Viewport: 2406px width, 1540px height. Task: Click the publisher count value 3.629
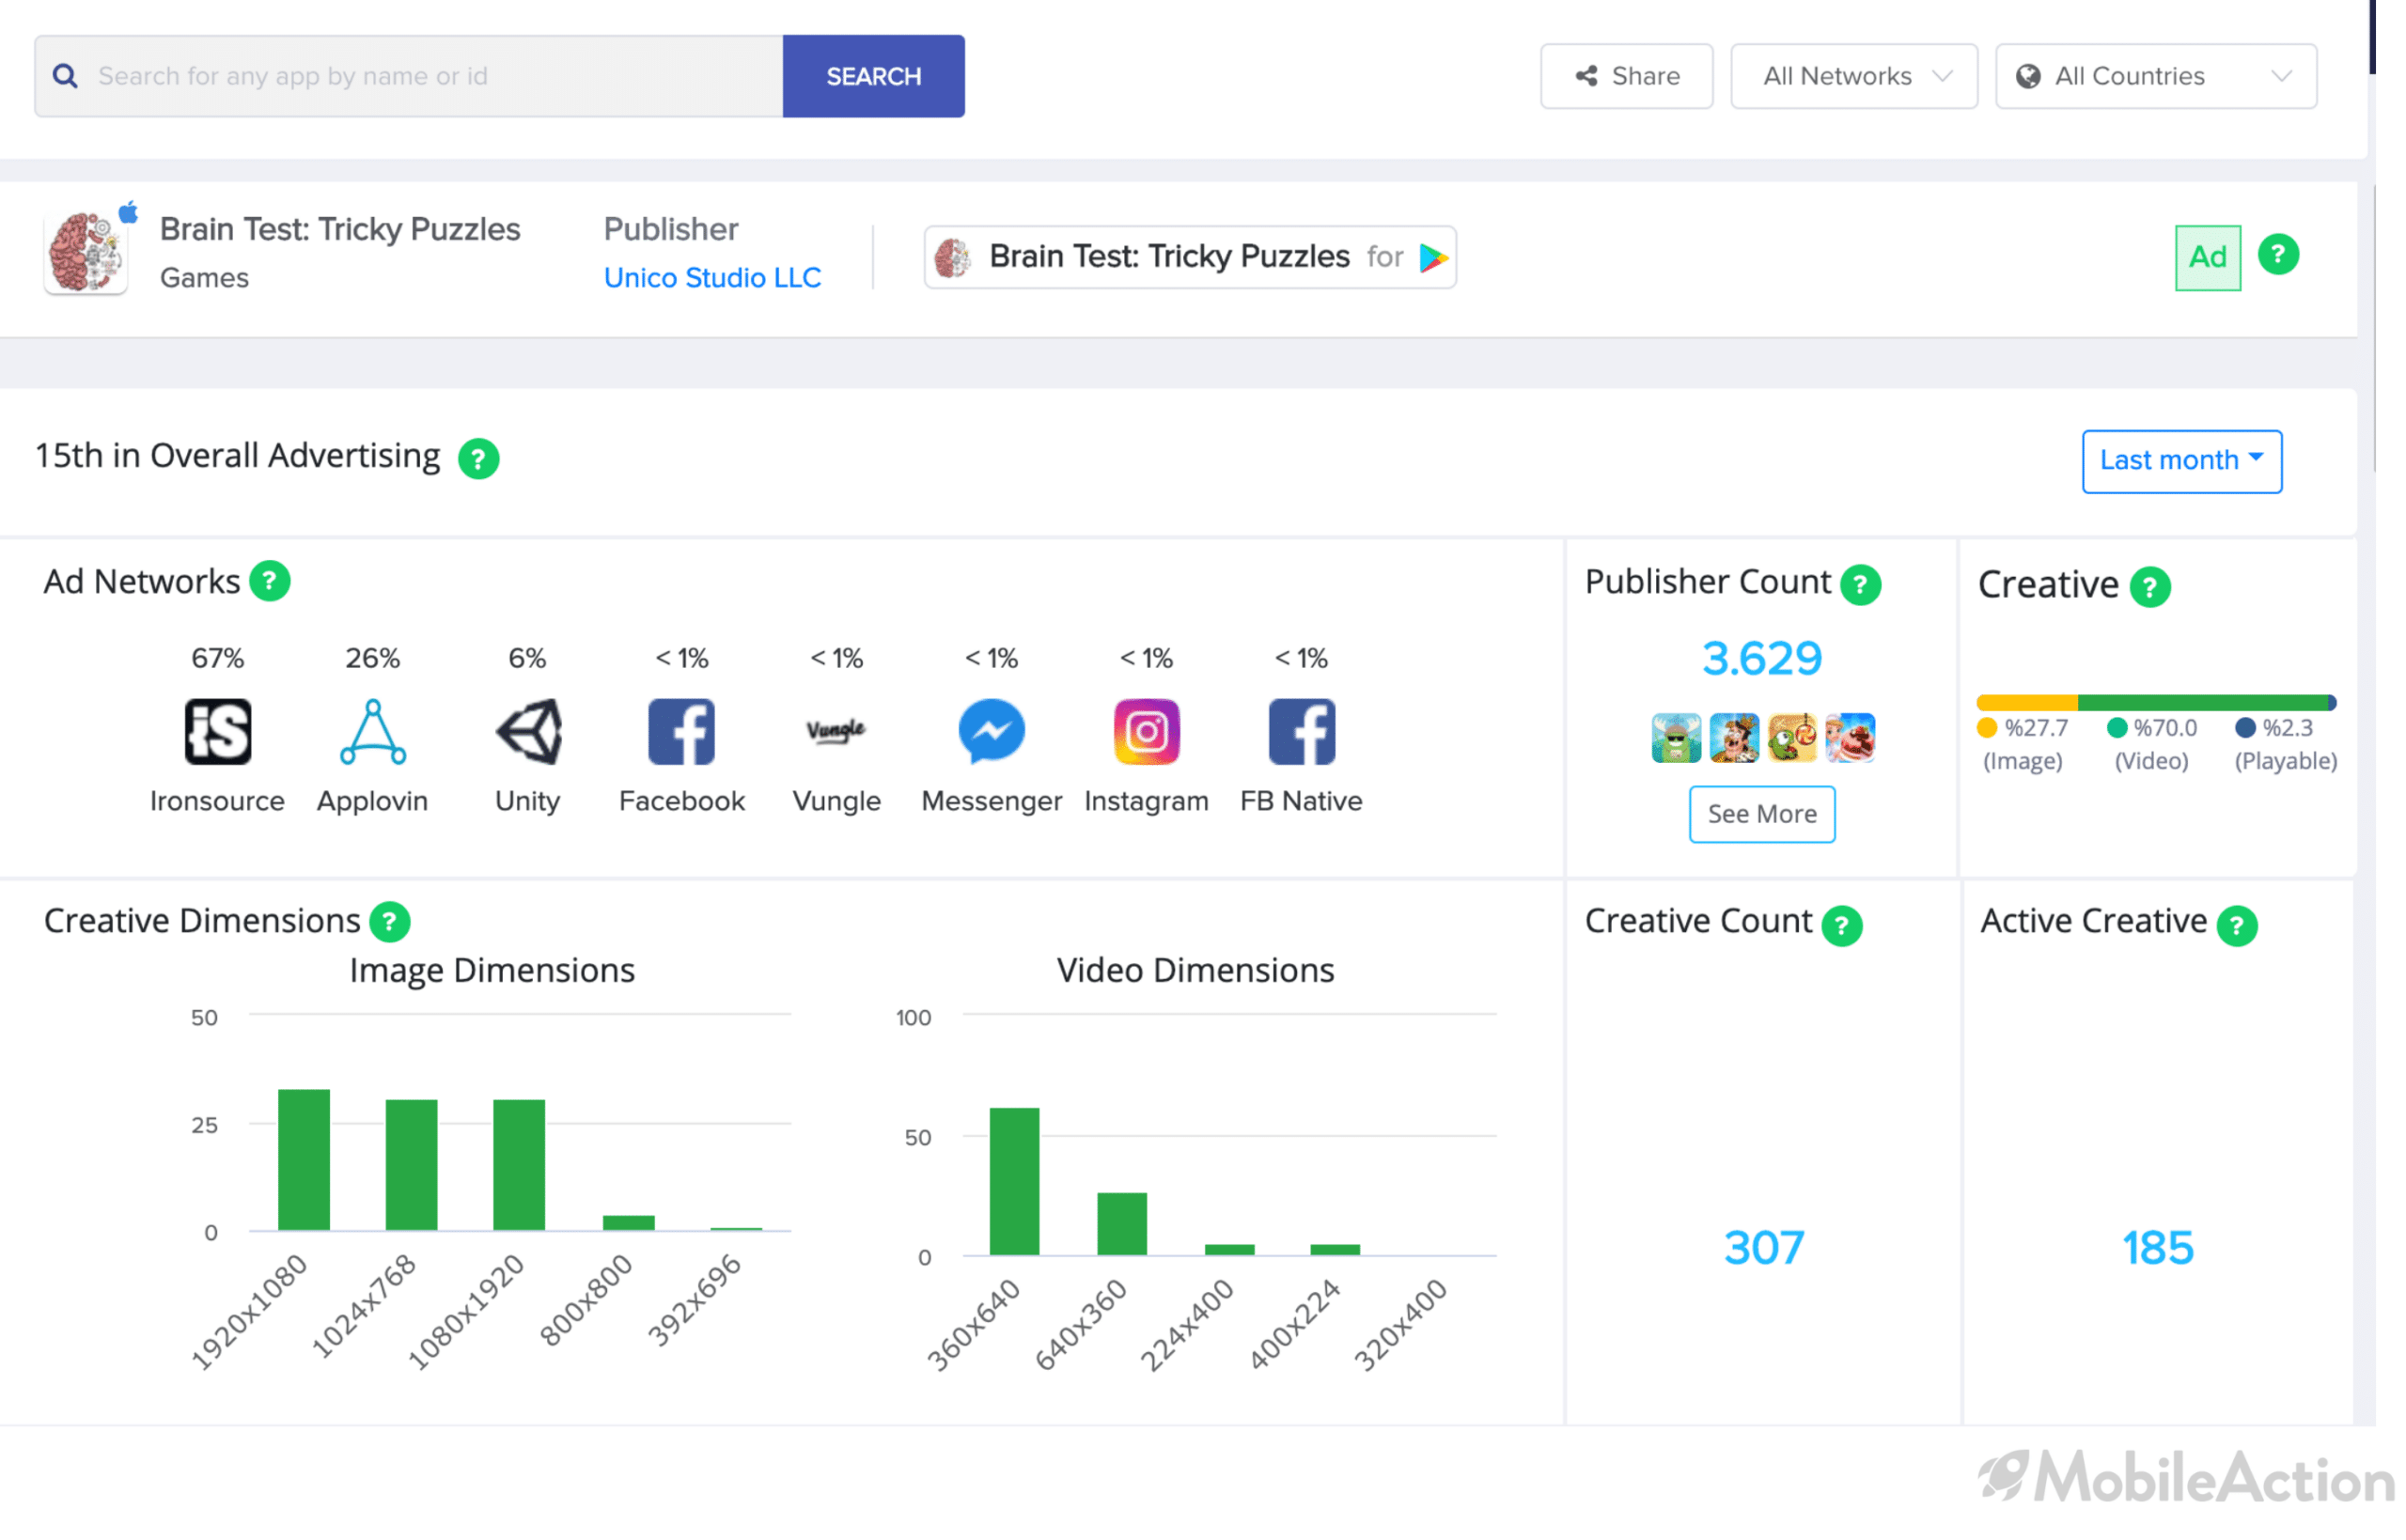1762,659
